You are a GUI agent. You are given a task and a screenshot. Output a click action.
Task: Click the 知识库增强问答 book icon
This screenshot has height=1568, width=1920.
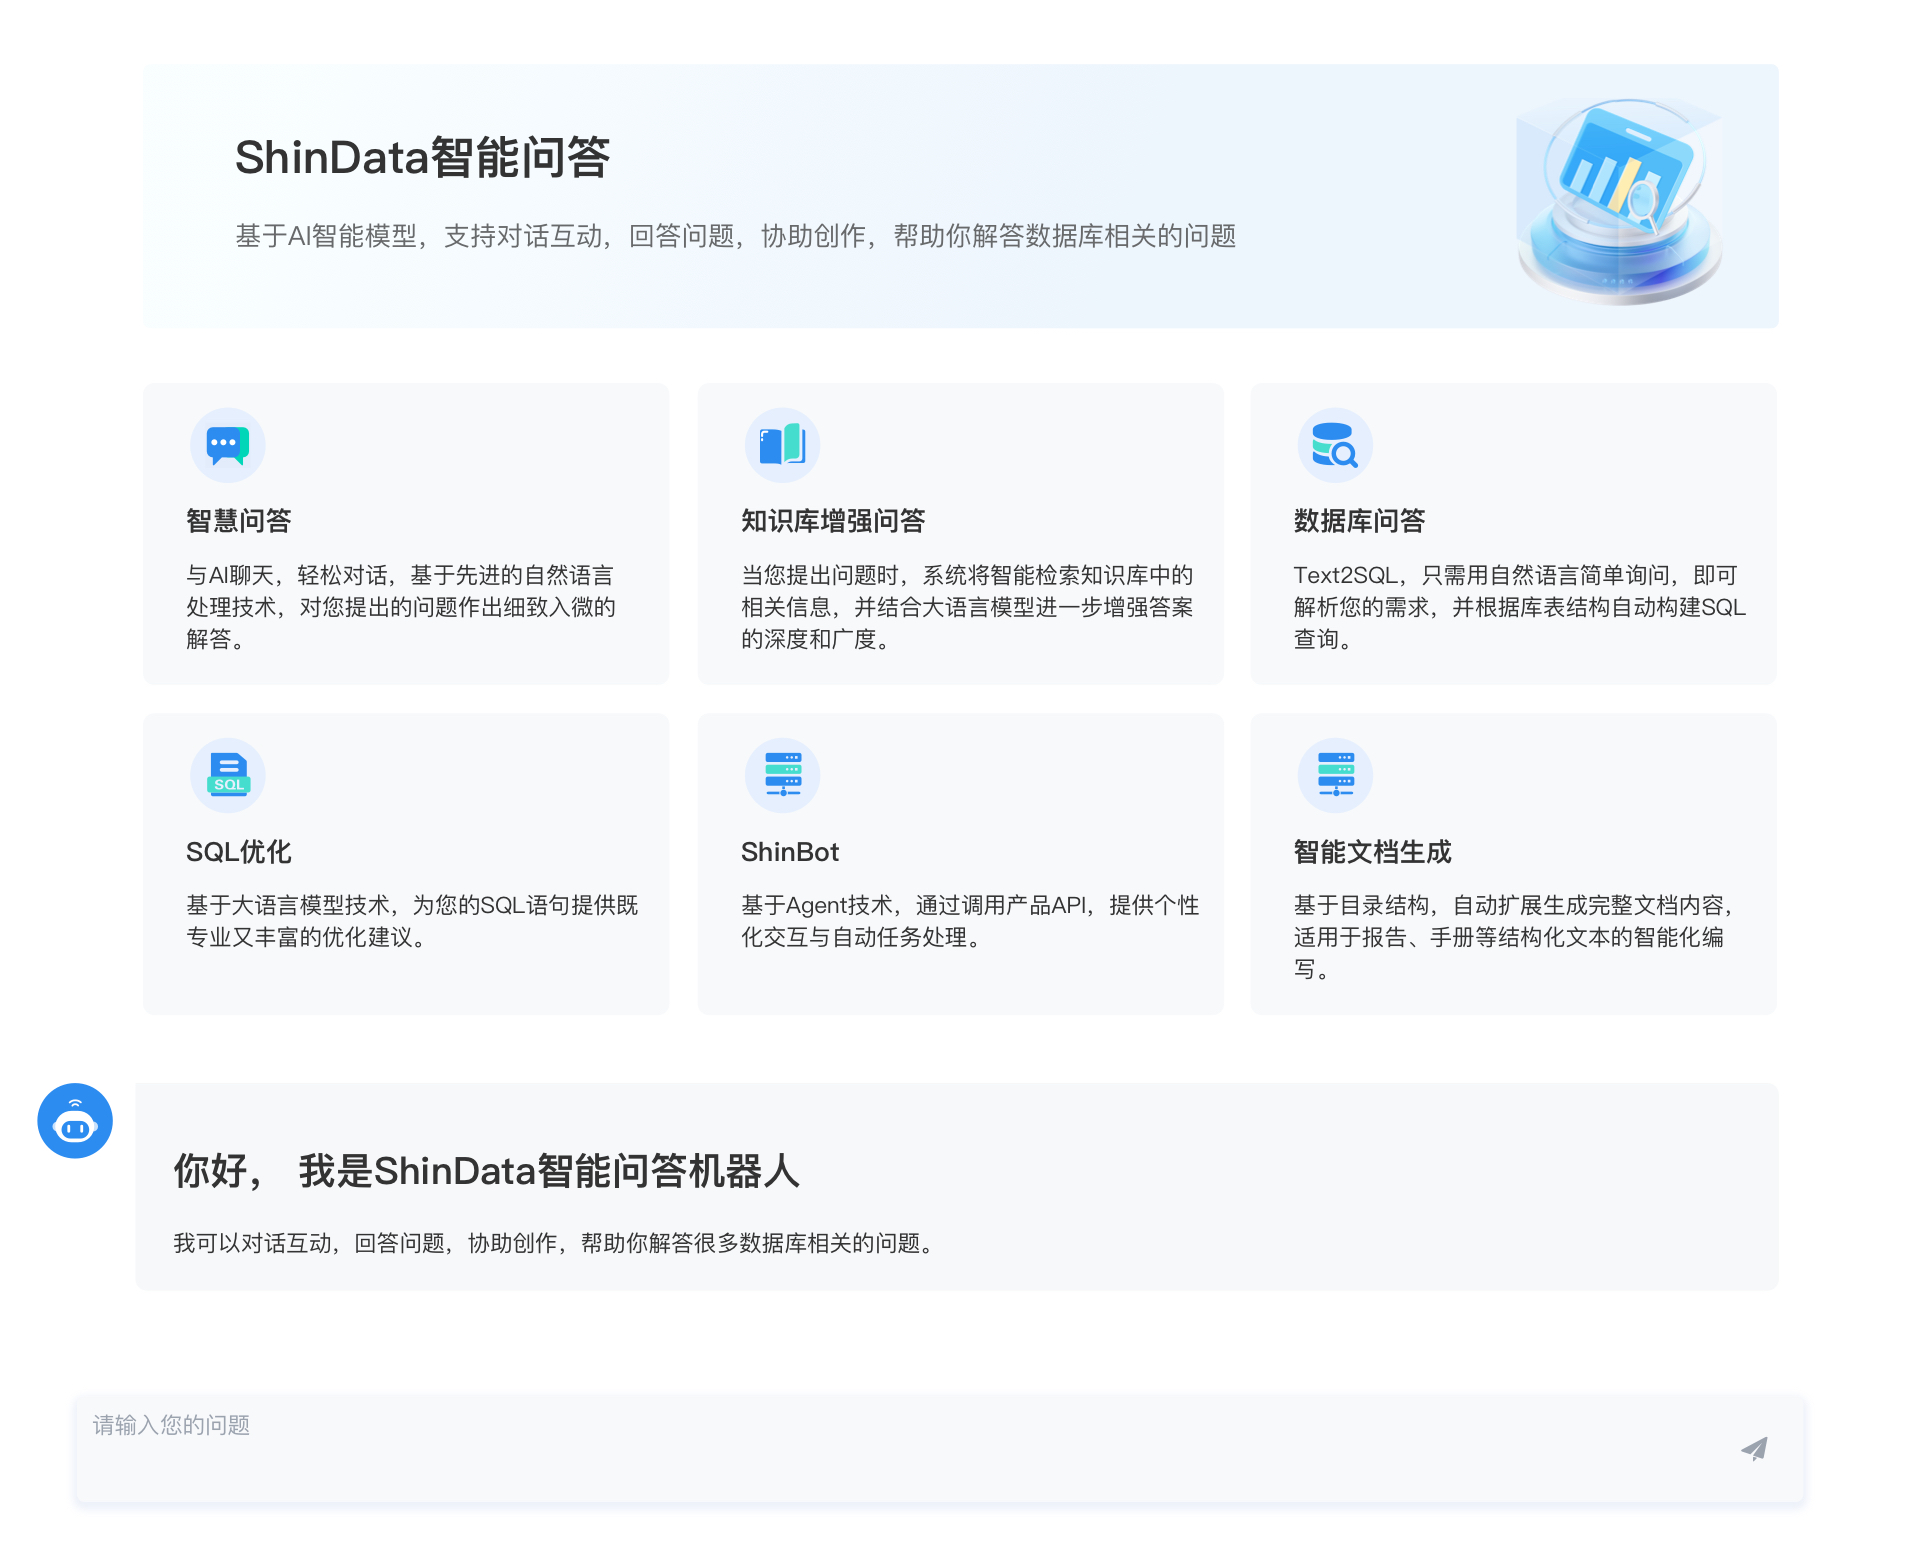click(x=782, y=445)
